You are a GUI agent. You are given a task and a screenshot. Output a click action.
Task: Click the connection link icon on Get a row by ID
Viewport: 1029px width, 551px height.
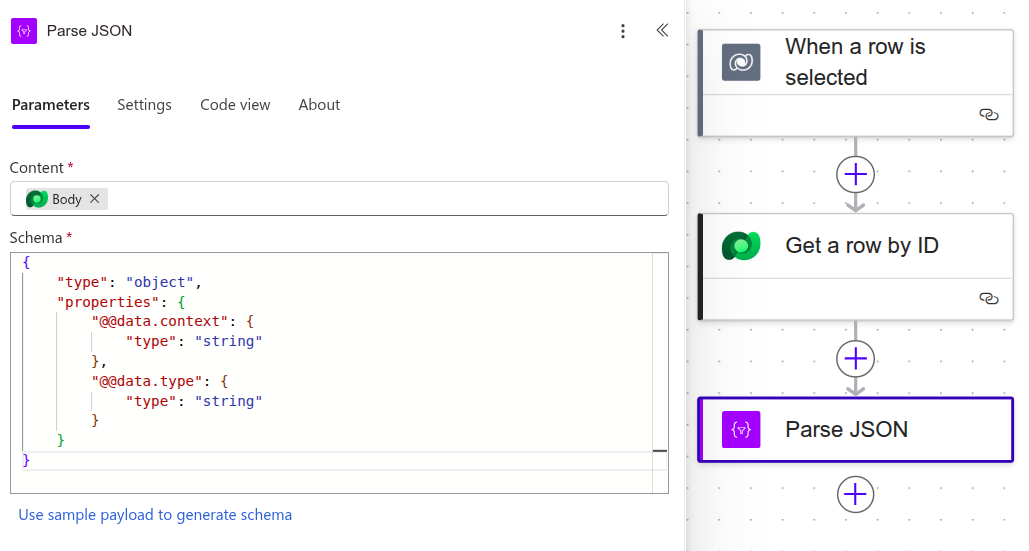988,298
